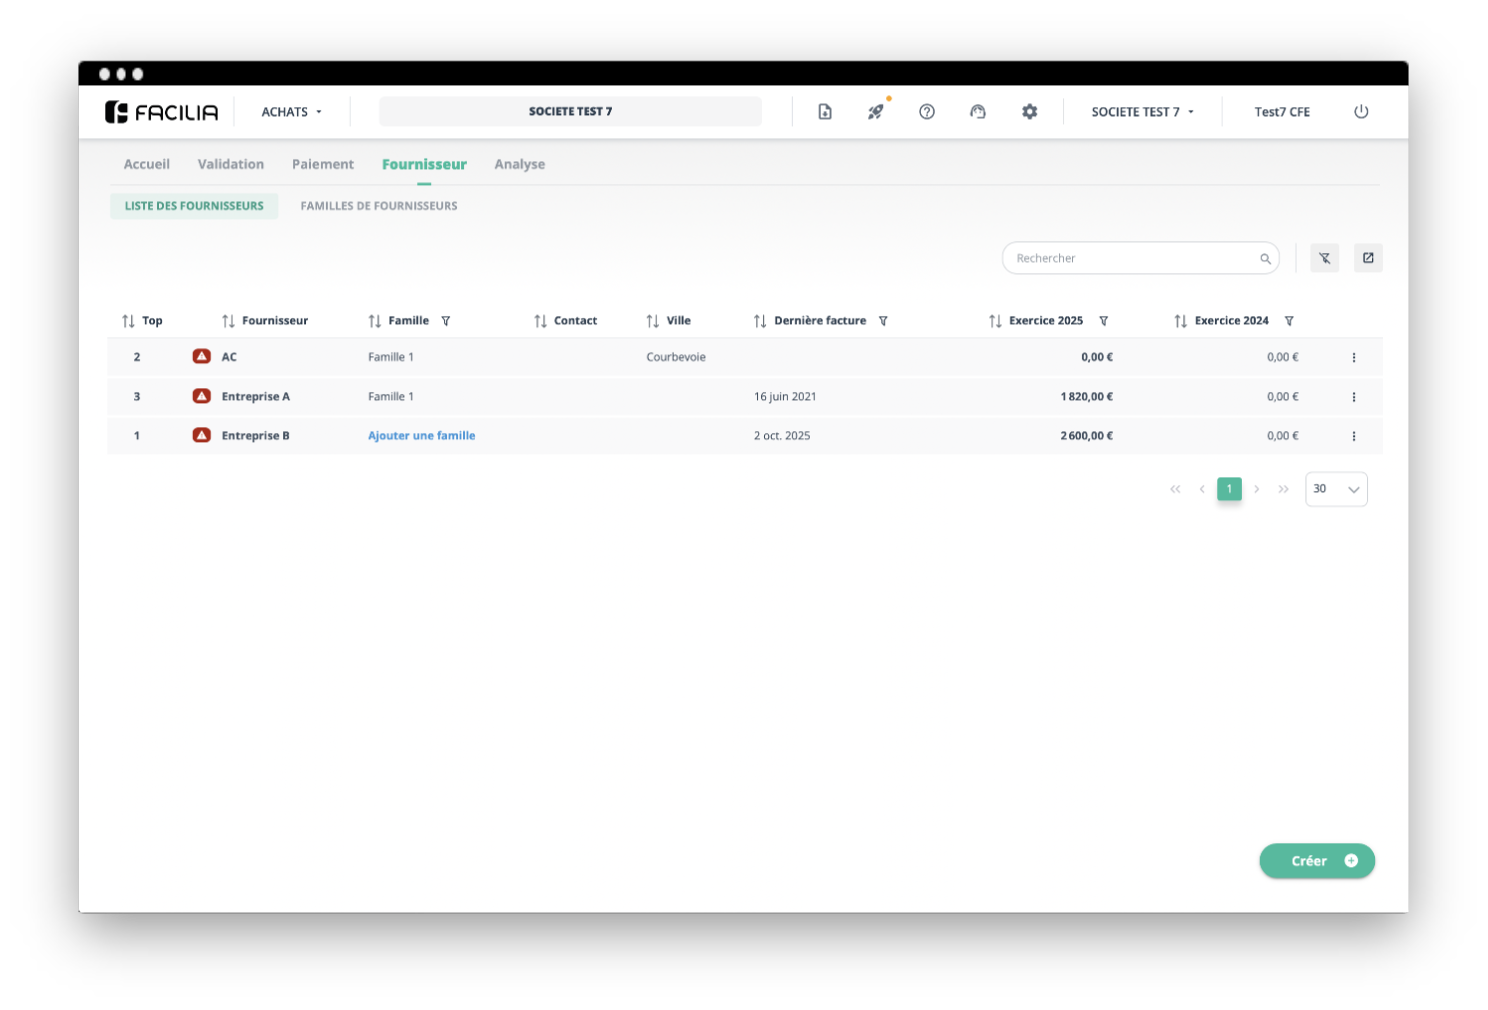Viewport: 1488px width, 1010px height.
Task: Open three-dot menu for Entreprise A row
Action: click(1354, 397)
